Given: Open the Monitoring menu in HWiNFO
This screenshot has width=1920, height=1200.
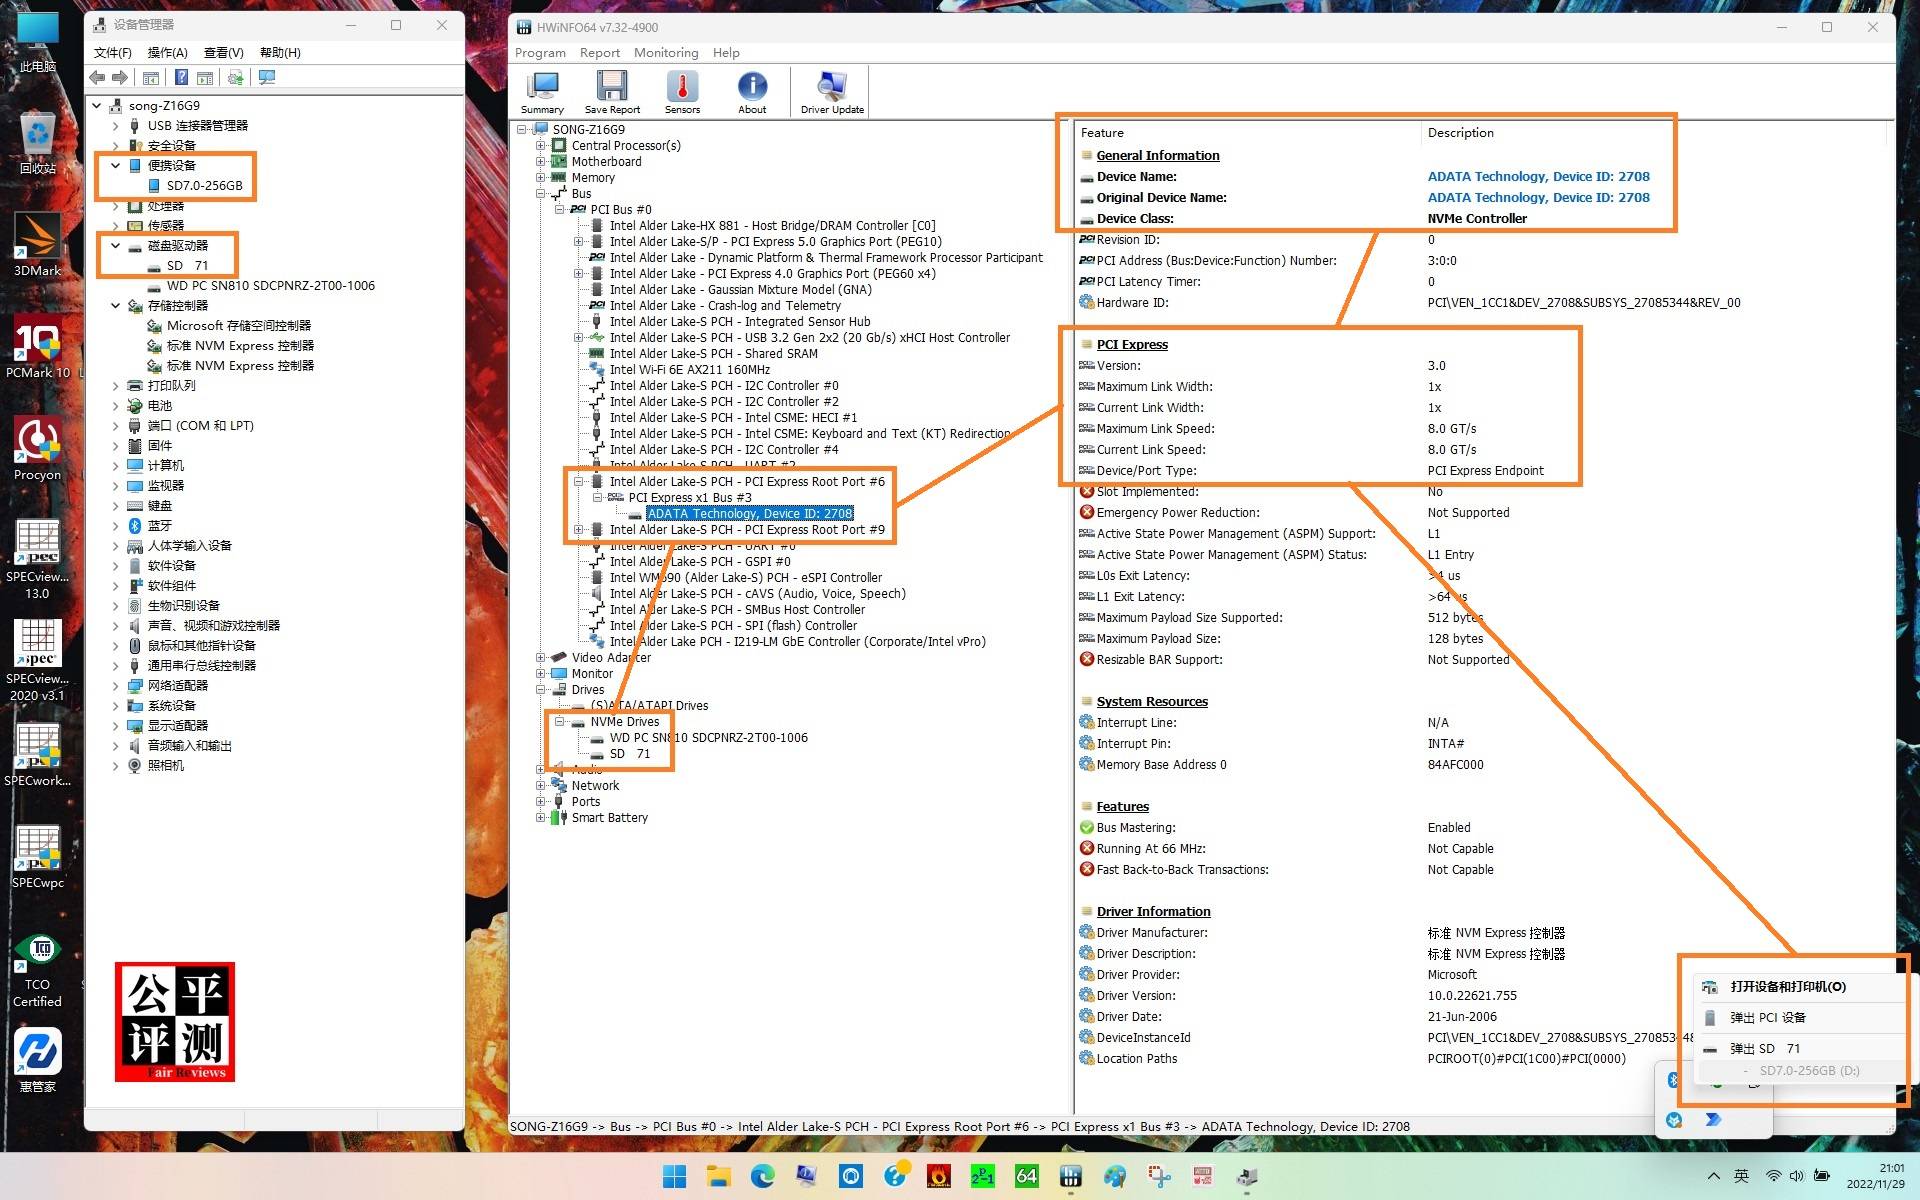Looking at the screenshot, I should (665, 53).
